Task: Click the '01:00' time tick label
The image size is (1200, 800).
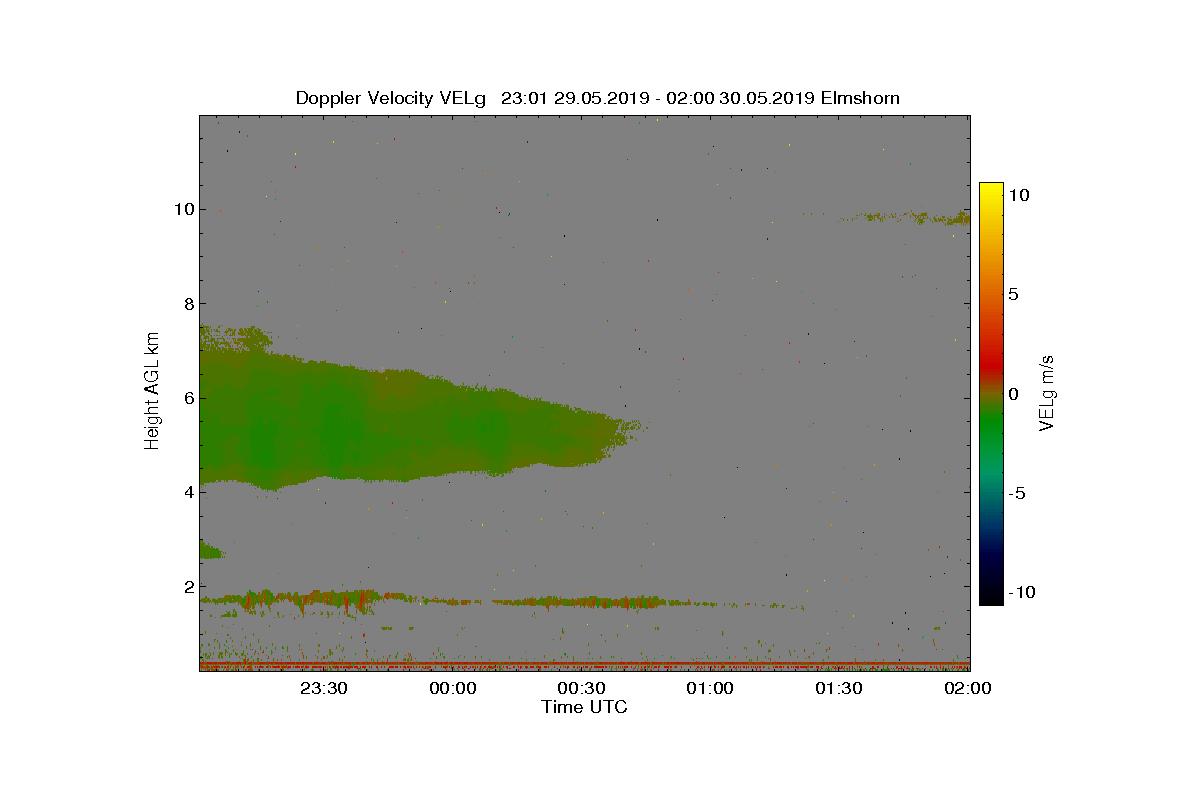Action: [711, 688]
